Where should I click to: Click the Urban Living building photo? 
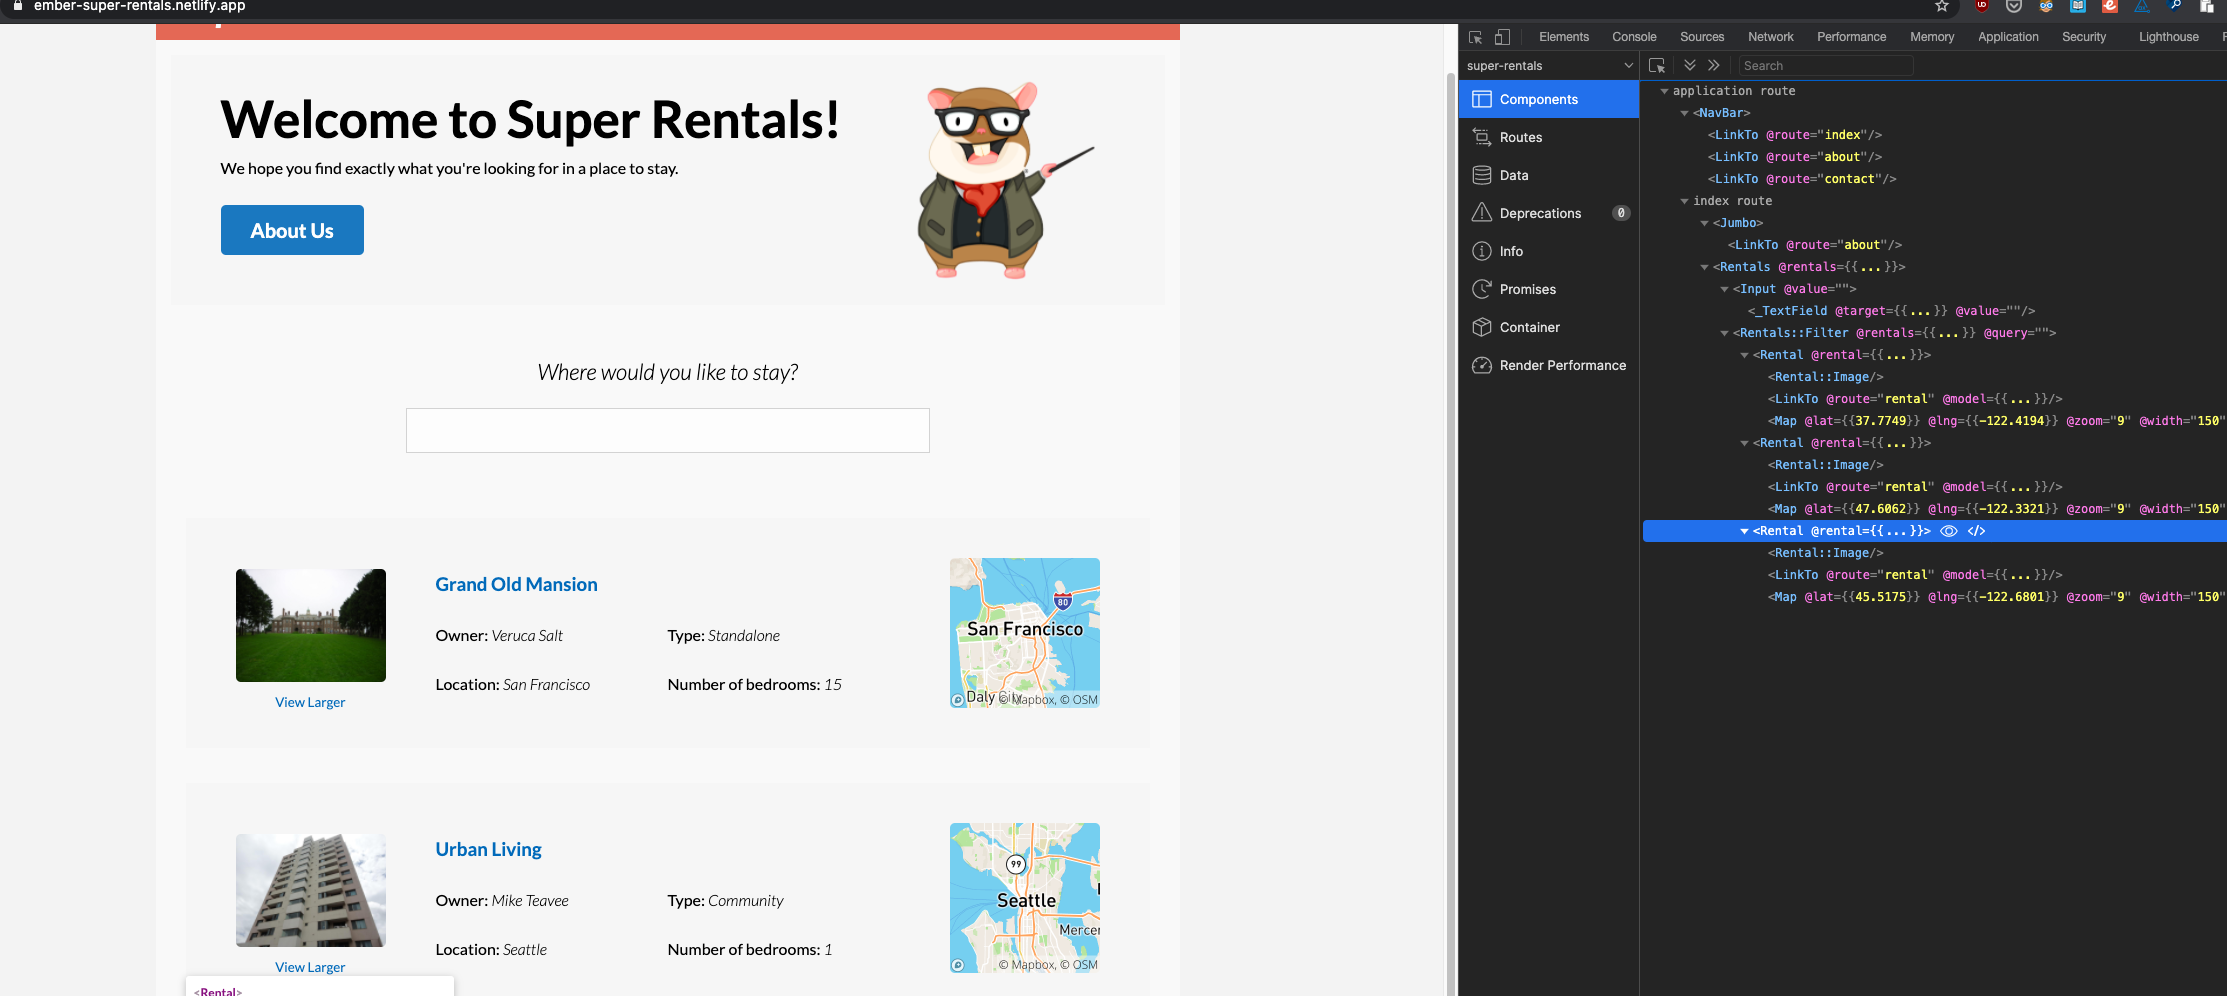[x=311, y=890]
